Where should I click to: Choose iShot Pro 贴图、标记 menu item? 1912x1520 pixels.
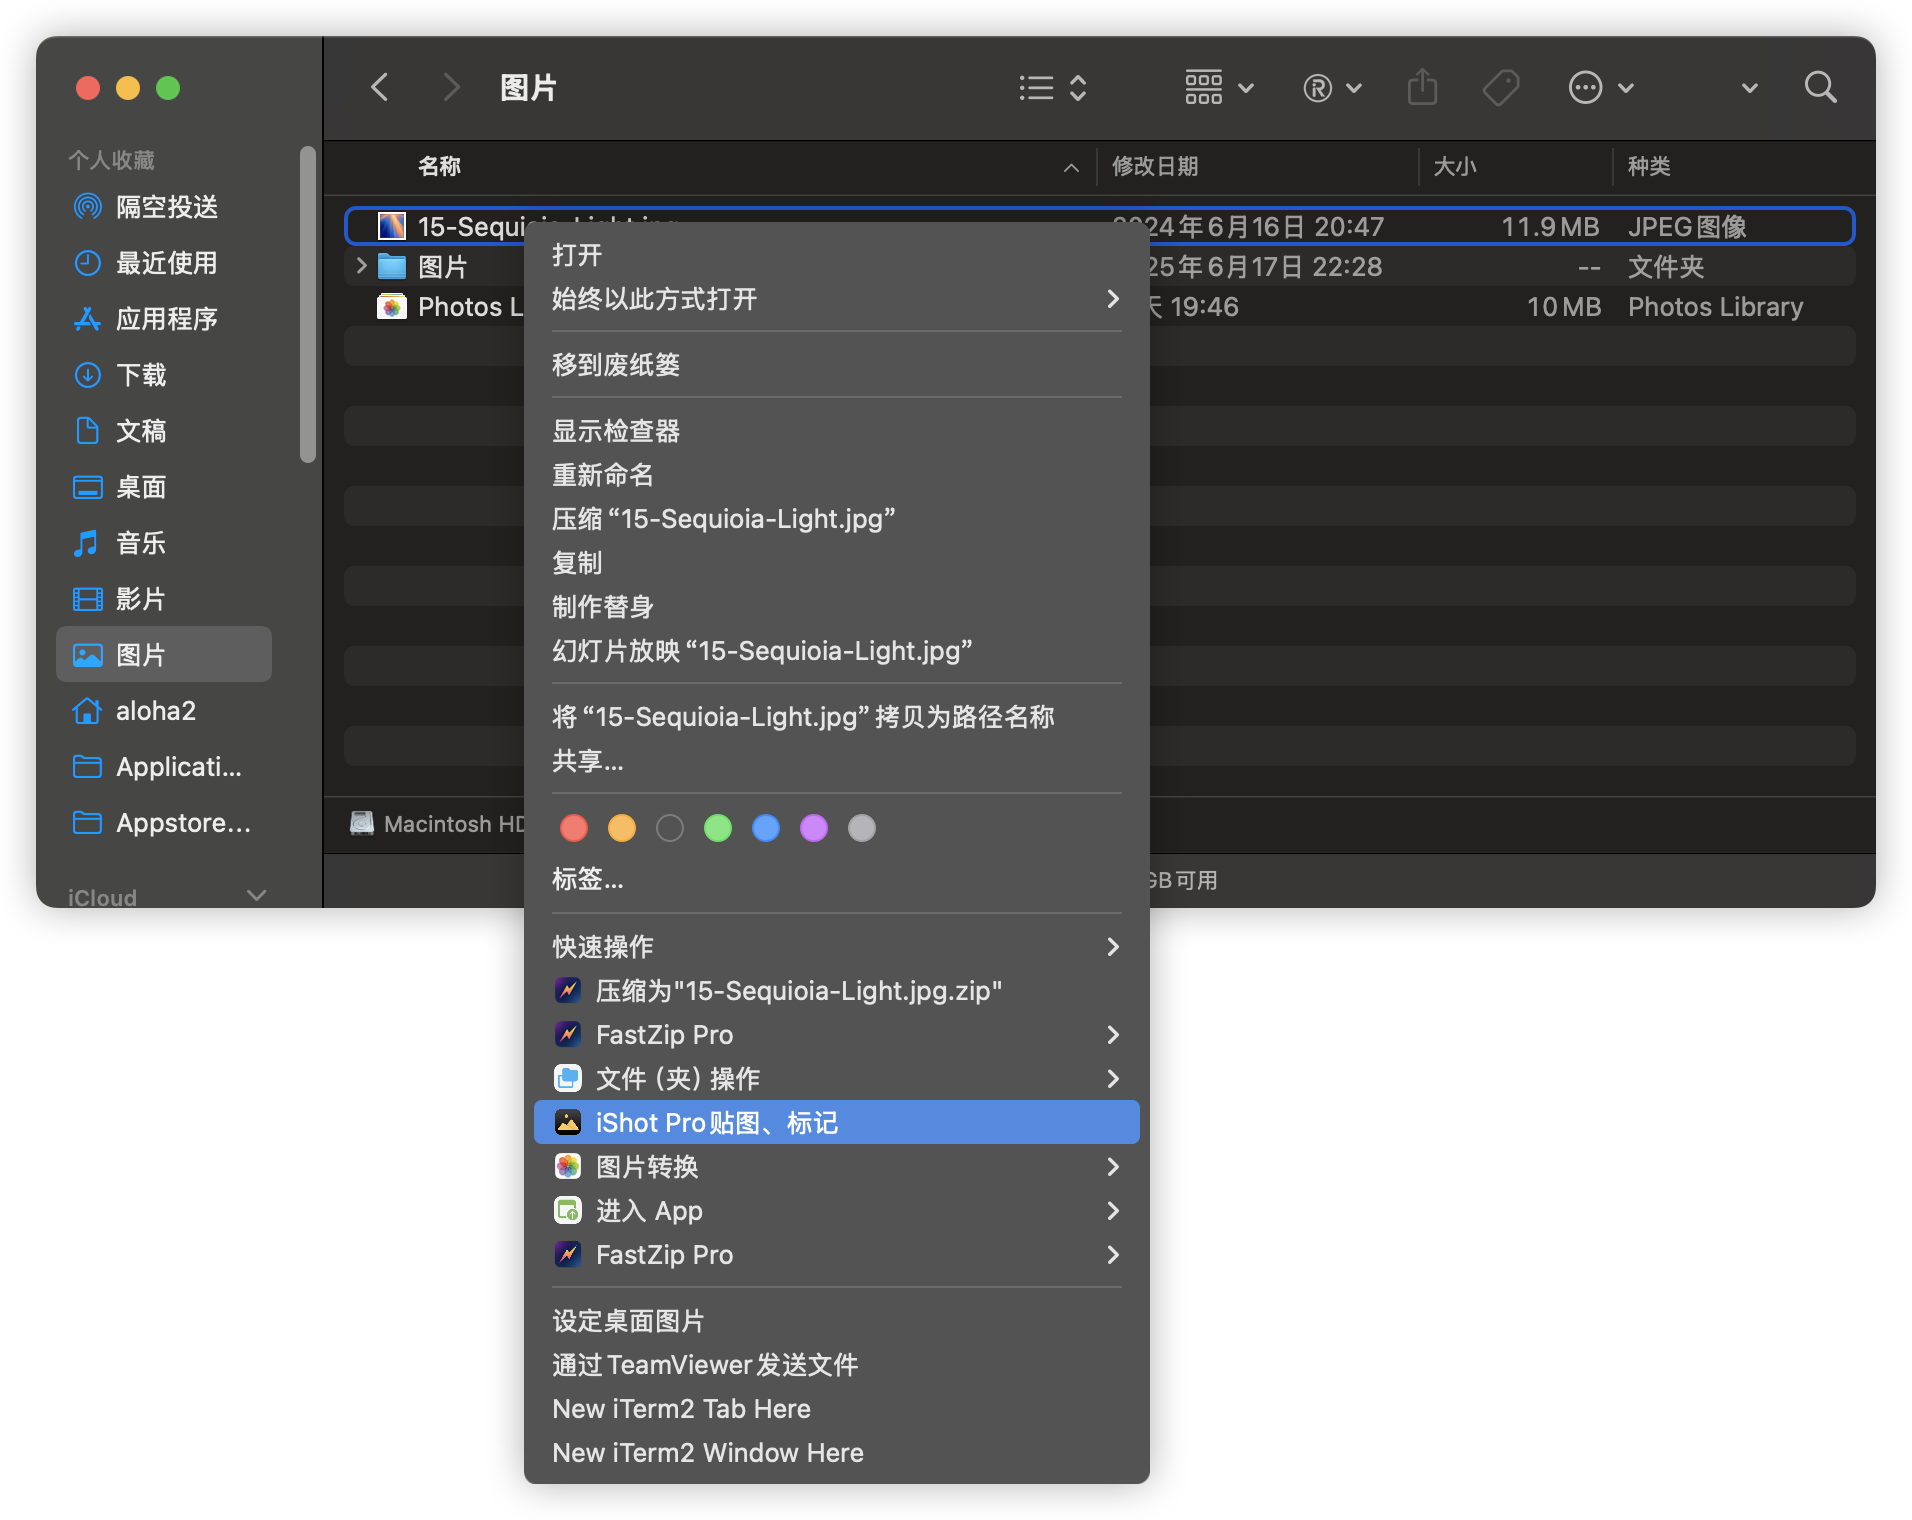click(835, 1123)
